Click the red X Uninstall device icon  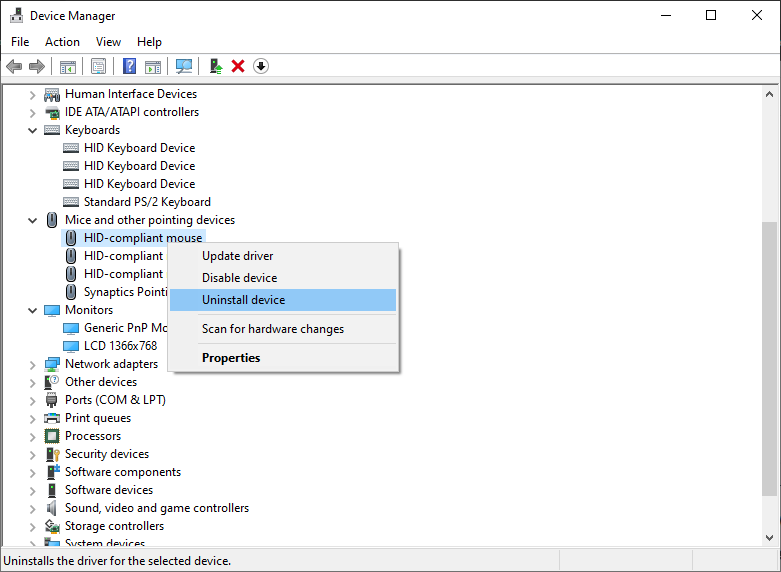(x=238, y=66)
